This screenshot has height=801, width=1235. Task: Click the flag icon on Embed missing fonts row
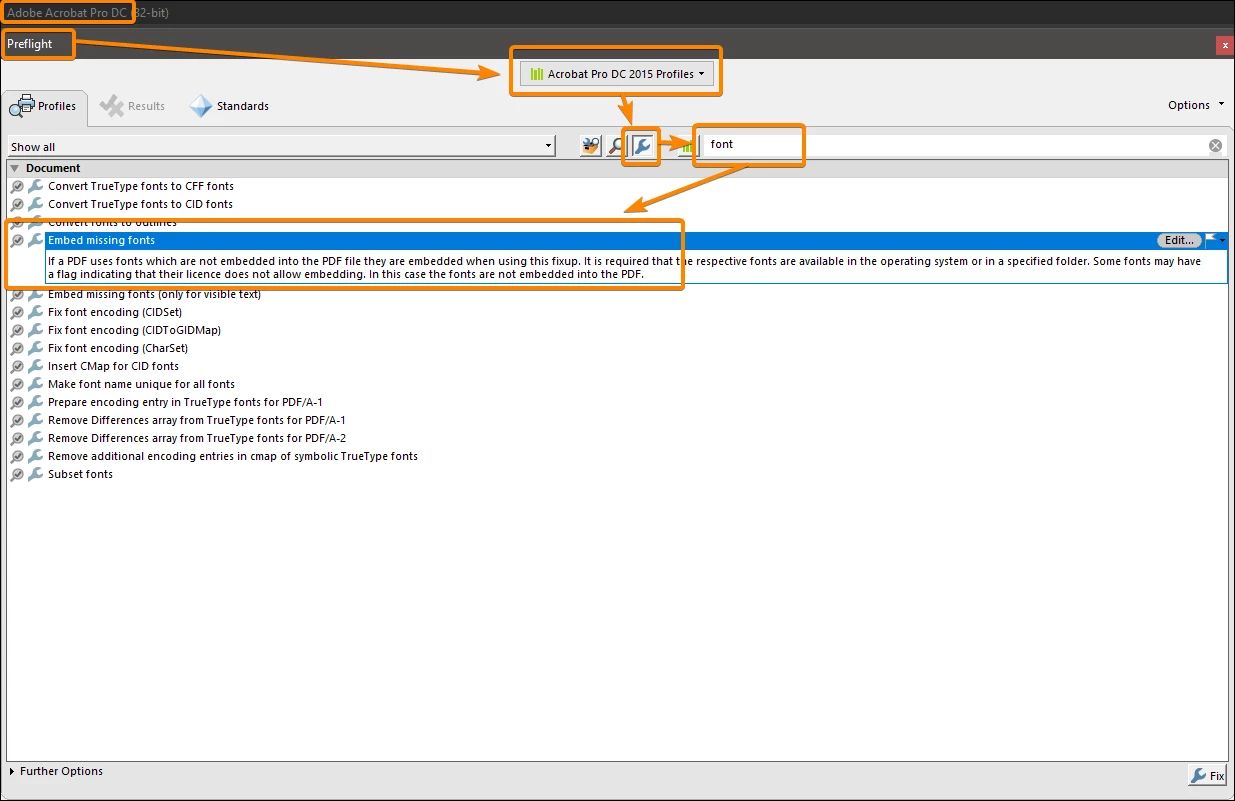pyautogui.click(x=1211, y=240)
